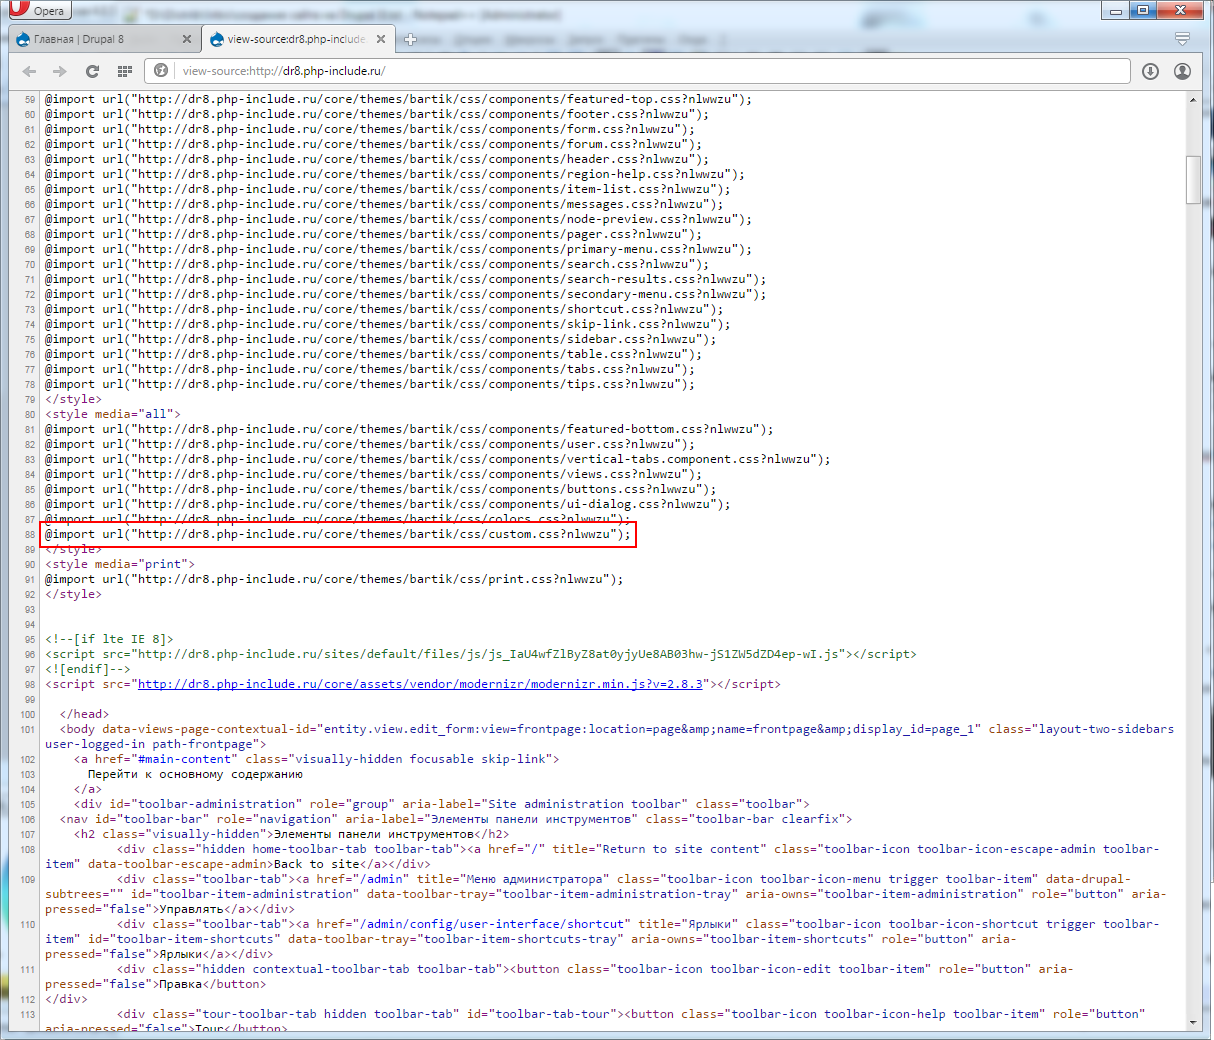Click the header.css import line
This screenshot has height=1040, width=1214.
(376, 159)
